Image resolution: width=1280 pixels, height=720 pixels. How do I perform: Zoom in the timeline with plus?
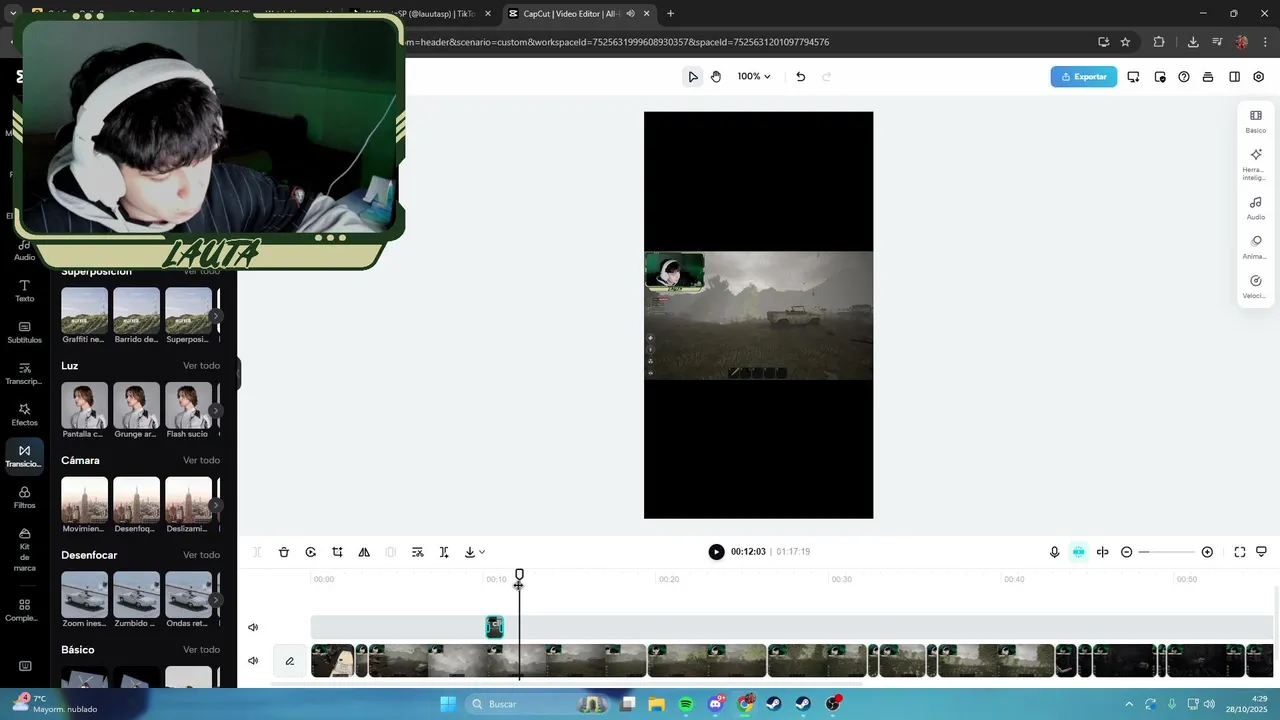1207,552
